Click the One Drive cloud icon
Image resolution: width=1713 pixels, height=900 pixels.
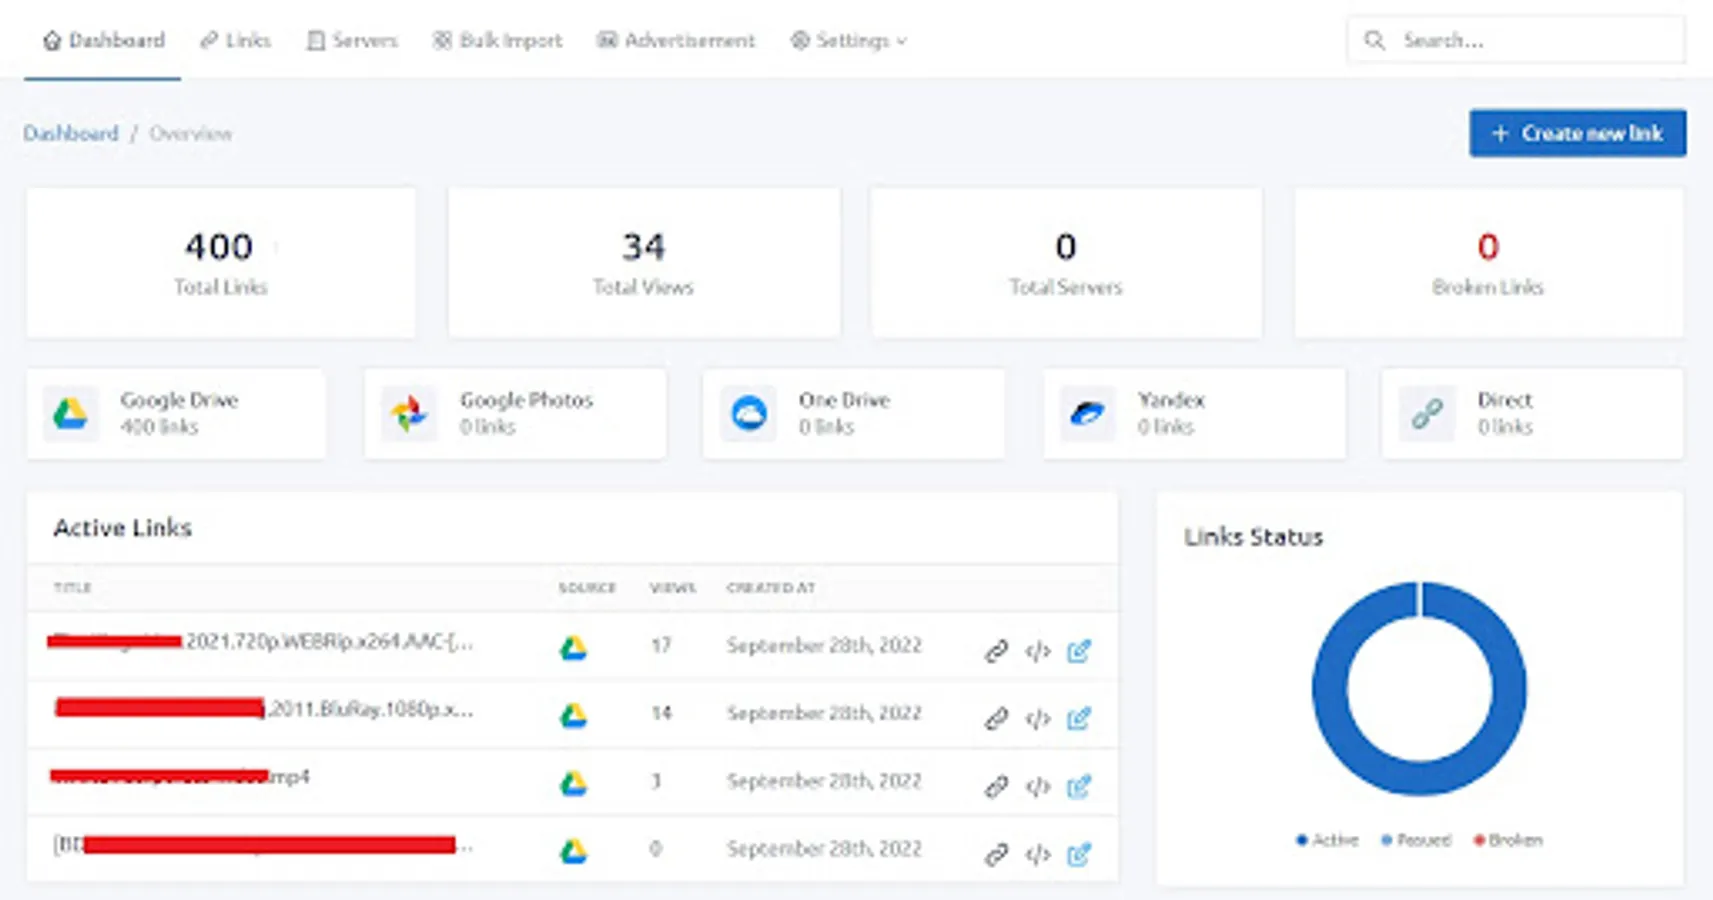tap(748, 414)
